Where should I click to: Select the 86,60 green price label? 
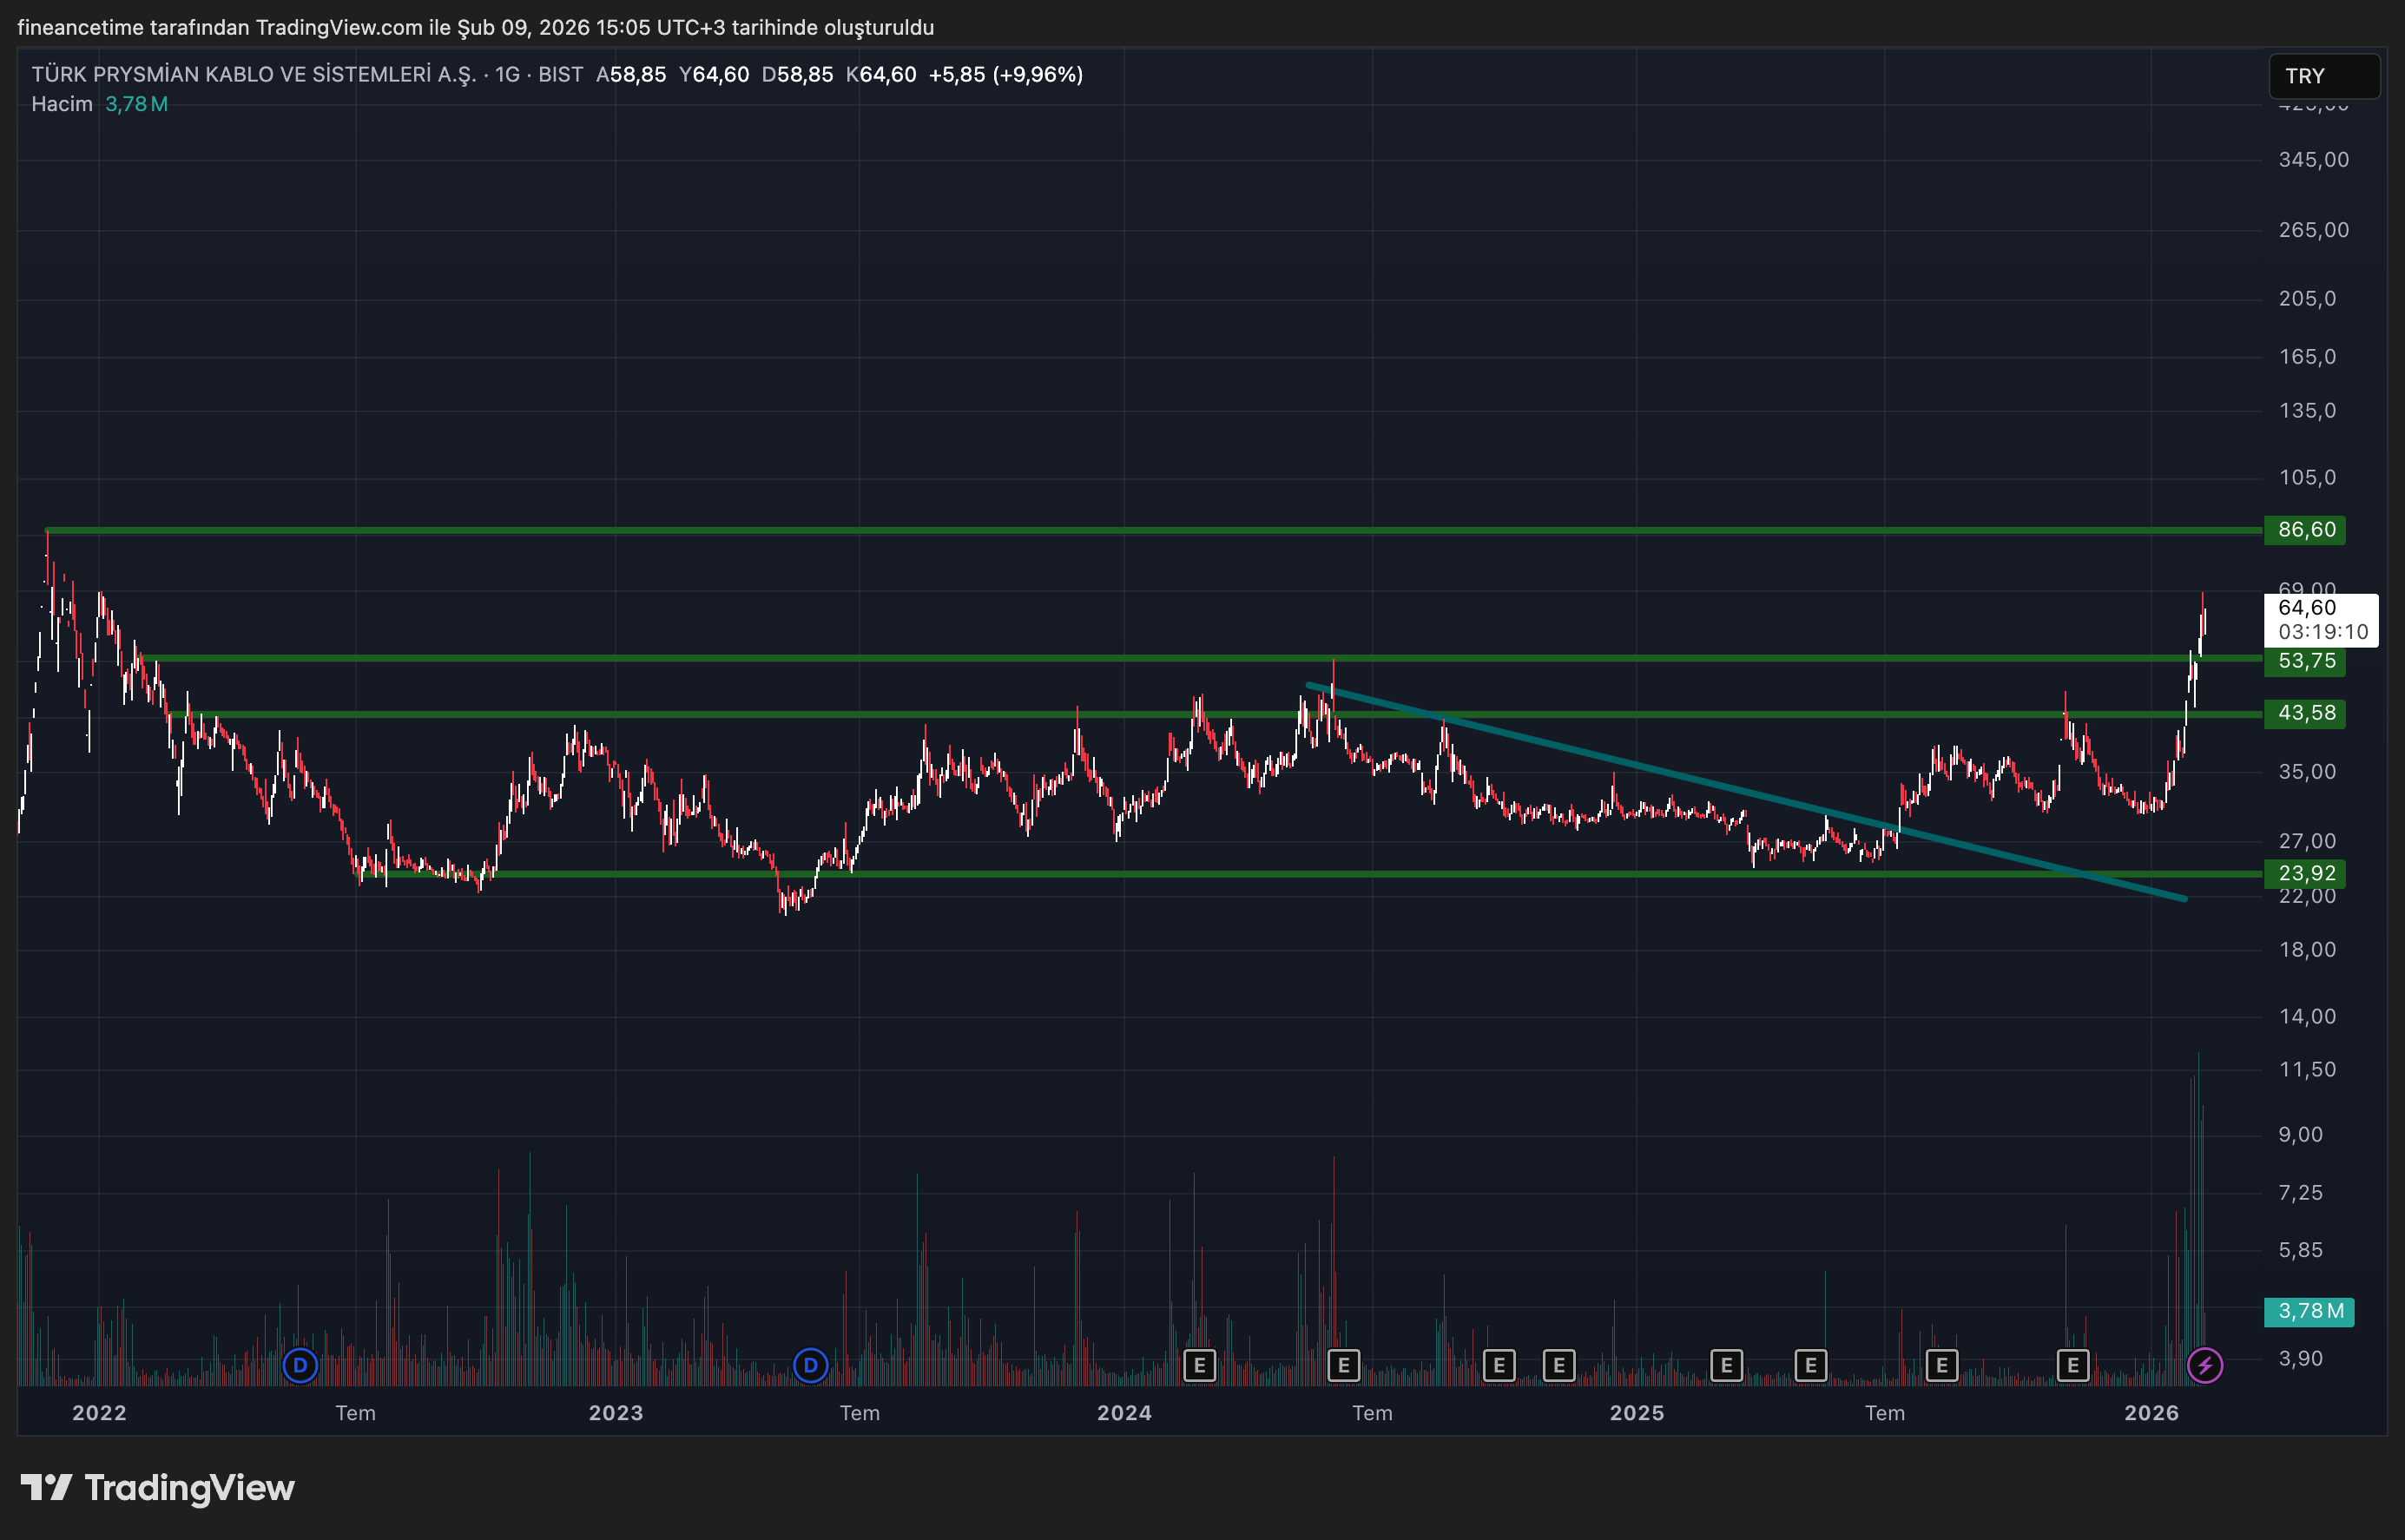(2306, 530)
